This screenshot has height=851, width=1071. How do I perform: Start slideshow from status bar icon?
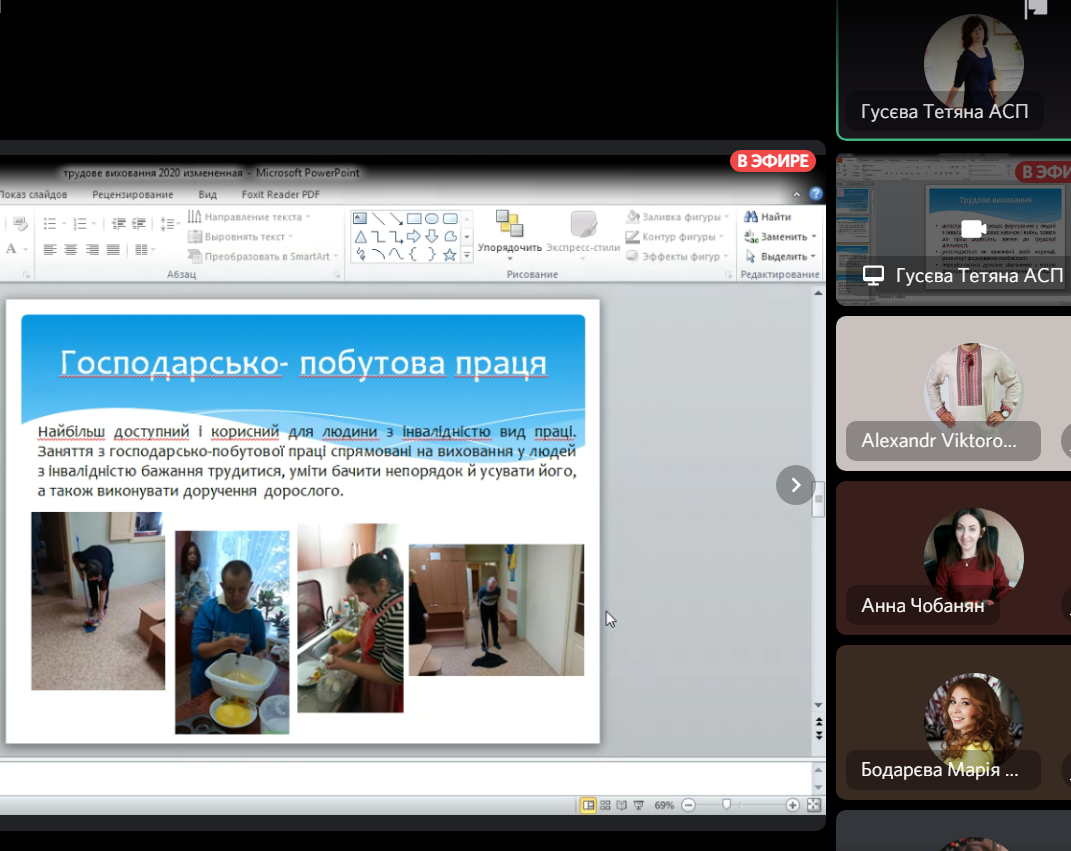[x=638, y=805]
